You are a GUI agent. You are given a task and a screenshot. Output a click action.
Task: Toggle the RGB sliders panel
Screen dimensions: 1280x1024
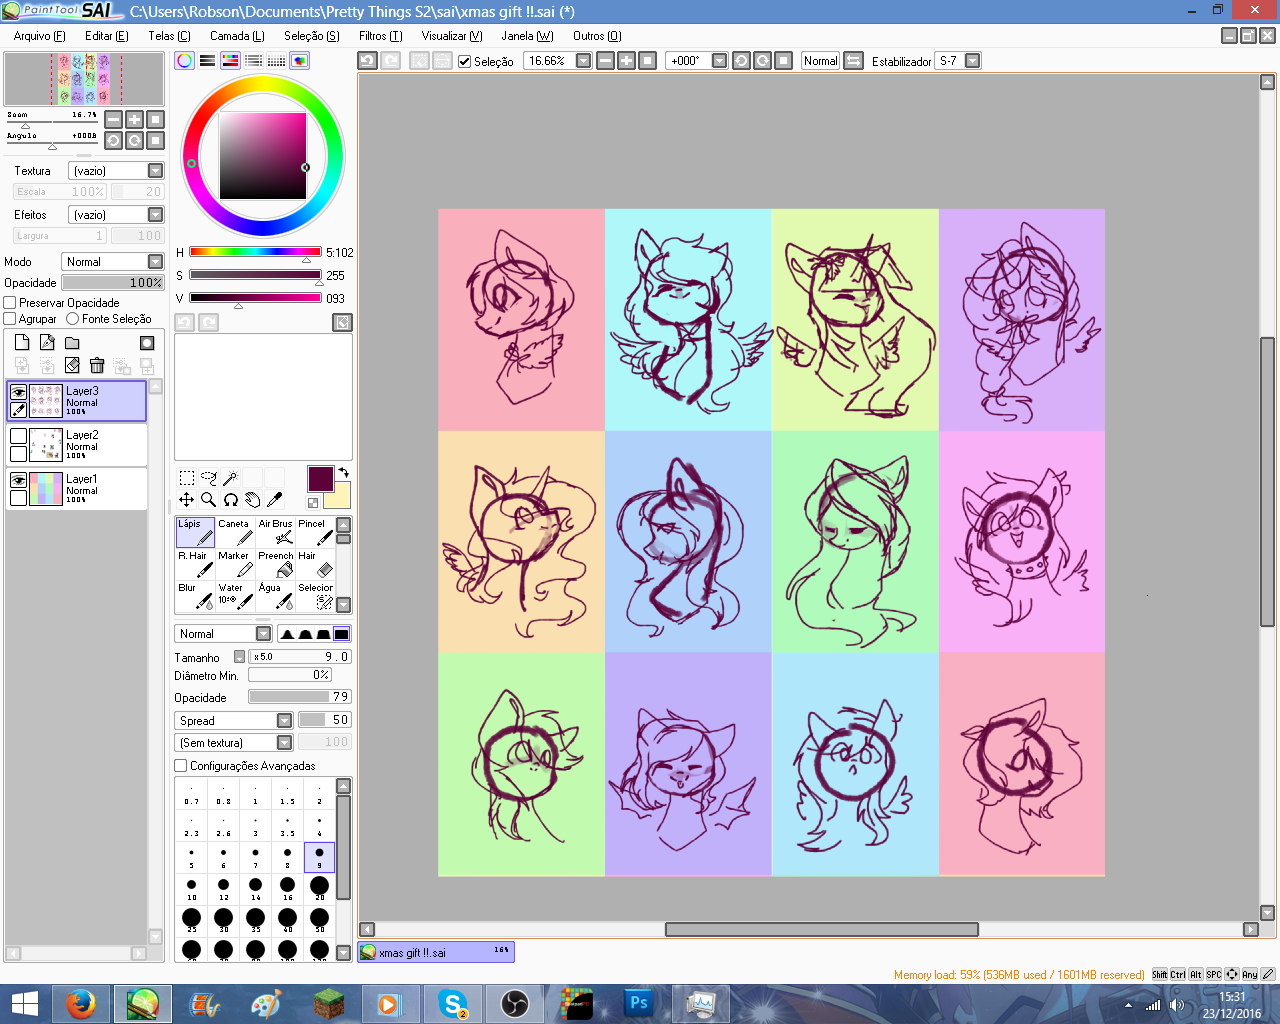click(207, 61)
